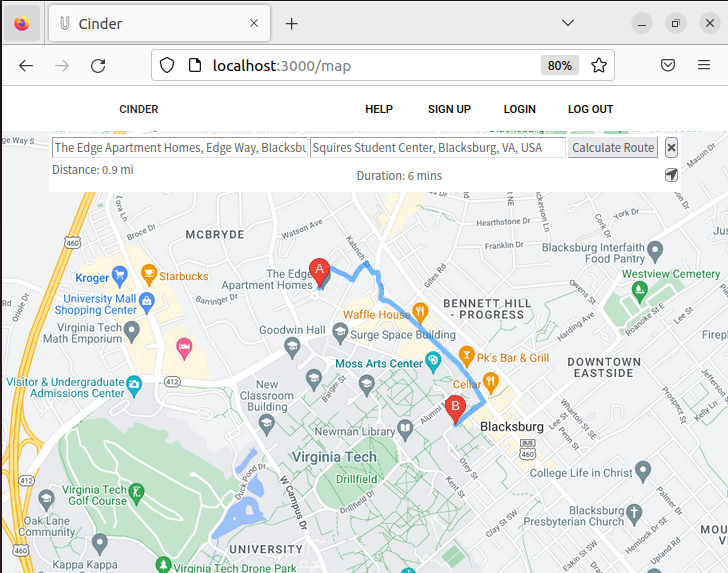This screenshot has width=728, height=573.
Task: Open a new browser tab
Action: click(291, 24)
